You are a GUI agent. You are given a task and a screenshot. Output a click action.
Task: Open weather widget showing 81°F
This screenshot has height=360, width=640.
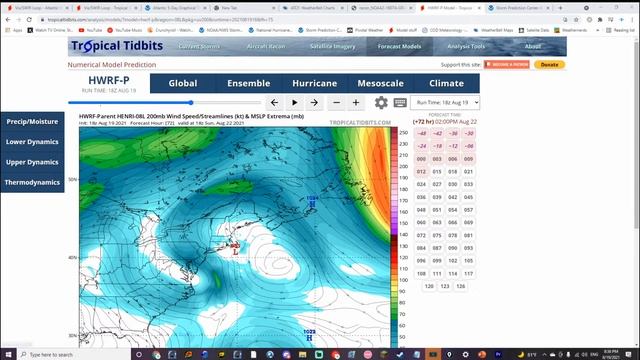(527, 354)
